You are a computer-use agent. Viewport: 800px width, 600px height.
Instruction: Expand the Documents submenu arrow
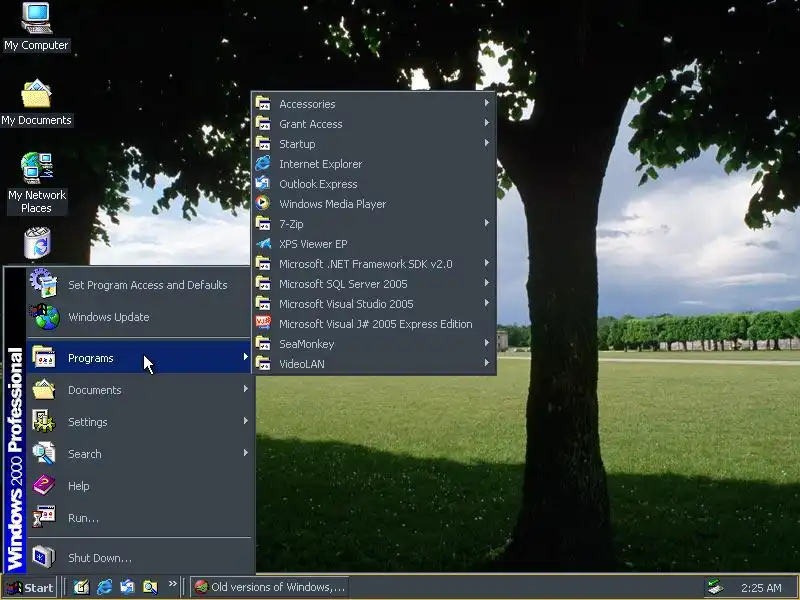[246, 389]
